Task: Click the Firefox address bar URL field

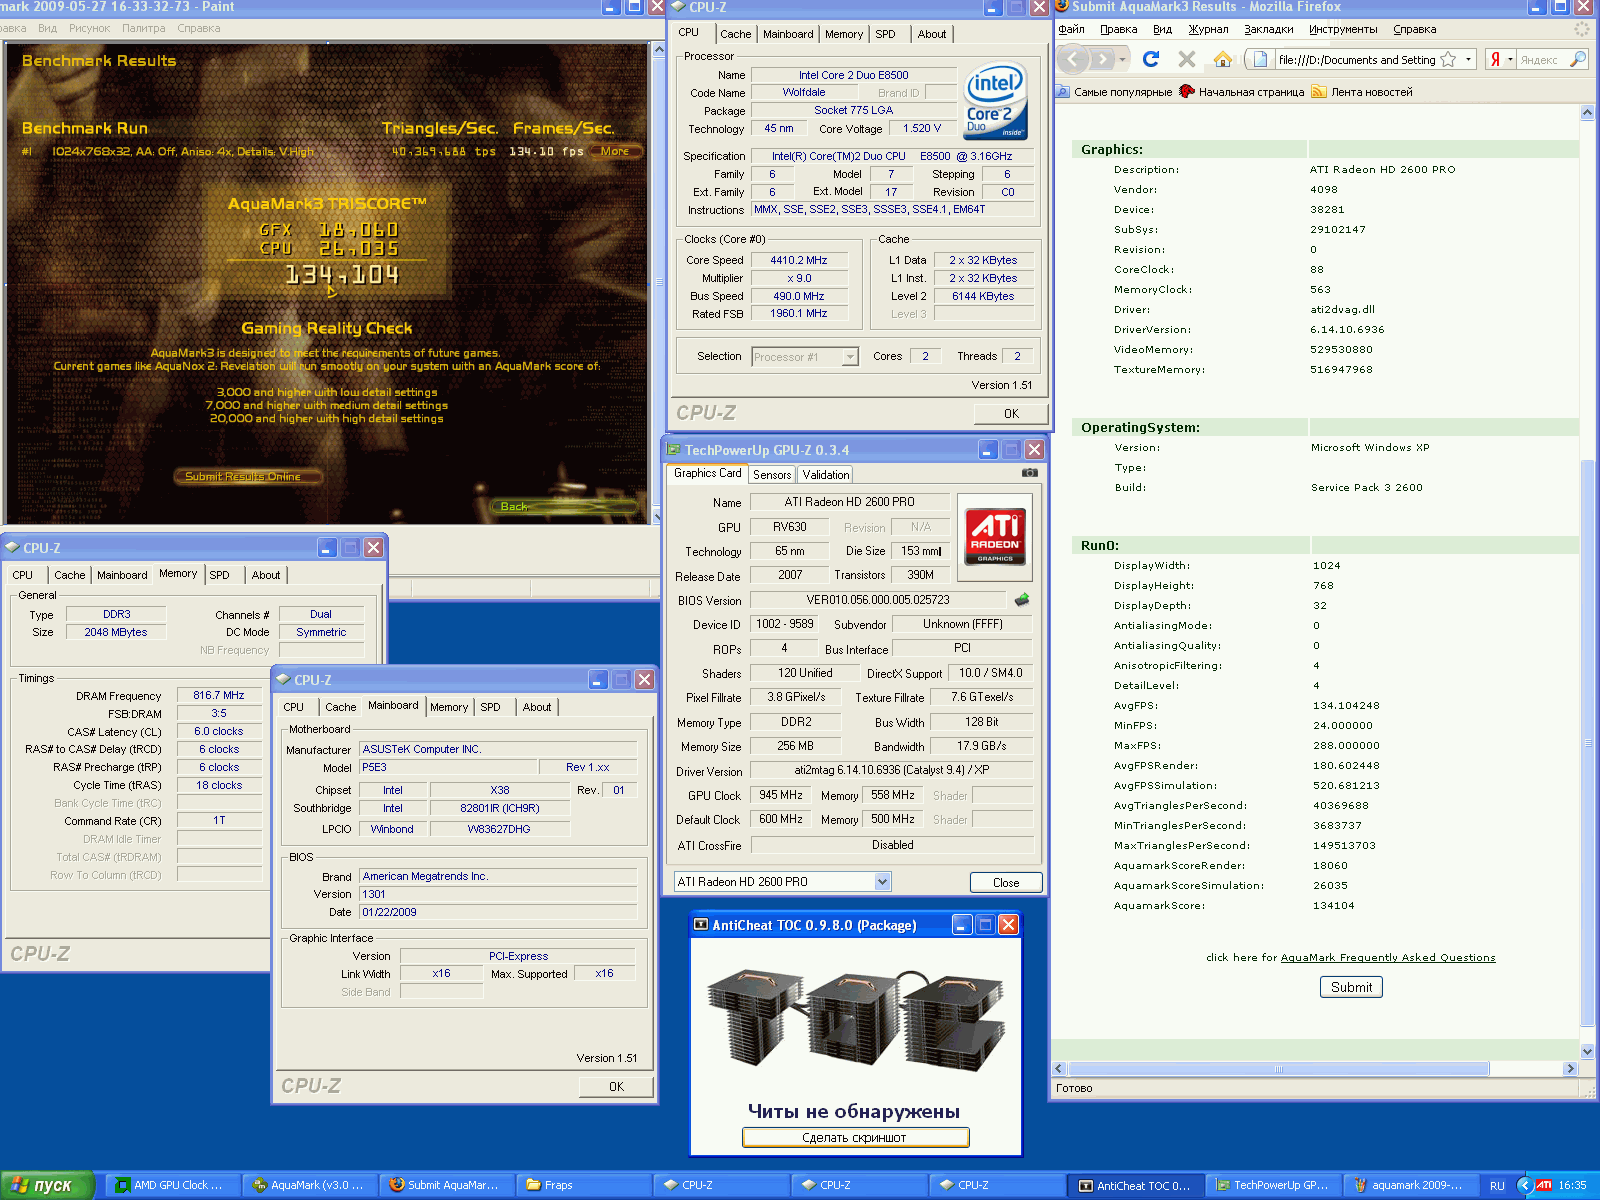Action: (x=1356, y=60)
